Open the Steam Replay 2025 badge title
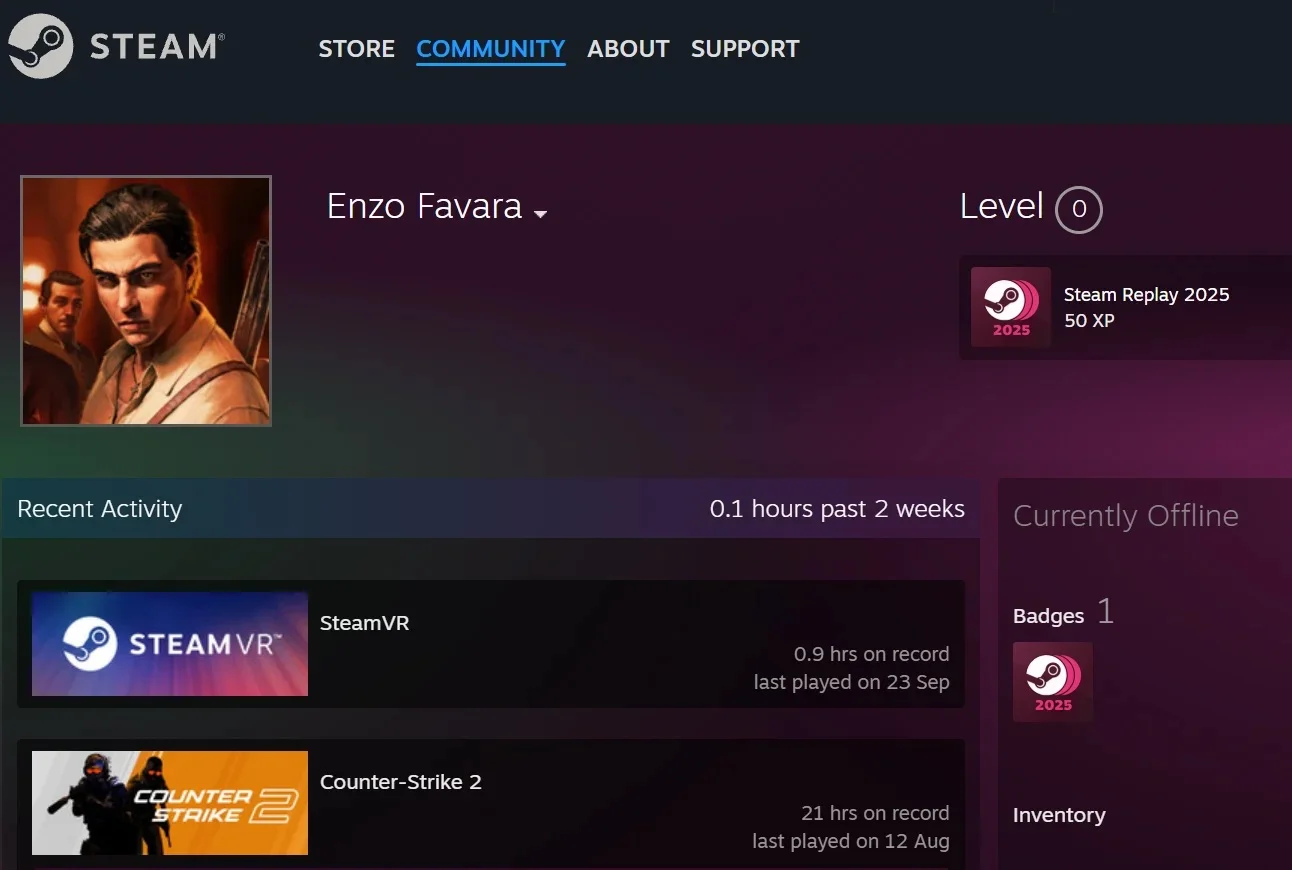1292x870 pixels. [1146, 295]
